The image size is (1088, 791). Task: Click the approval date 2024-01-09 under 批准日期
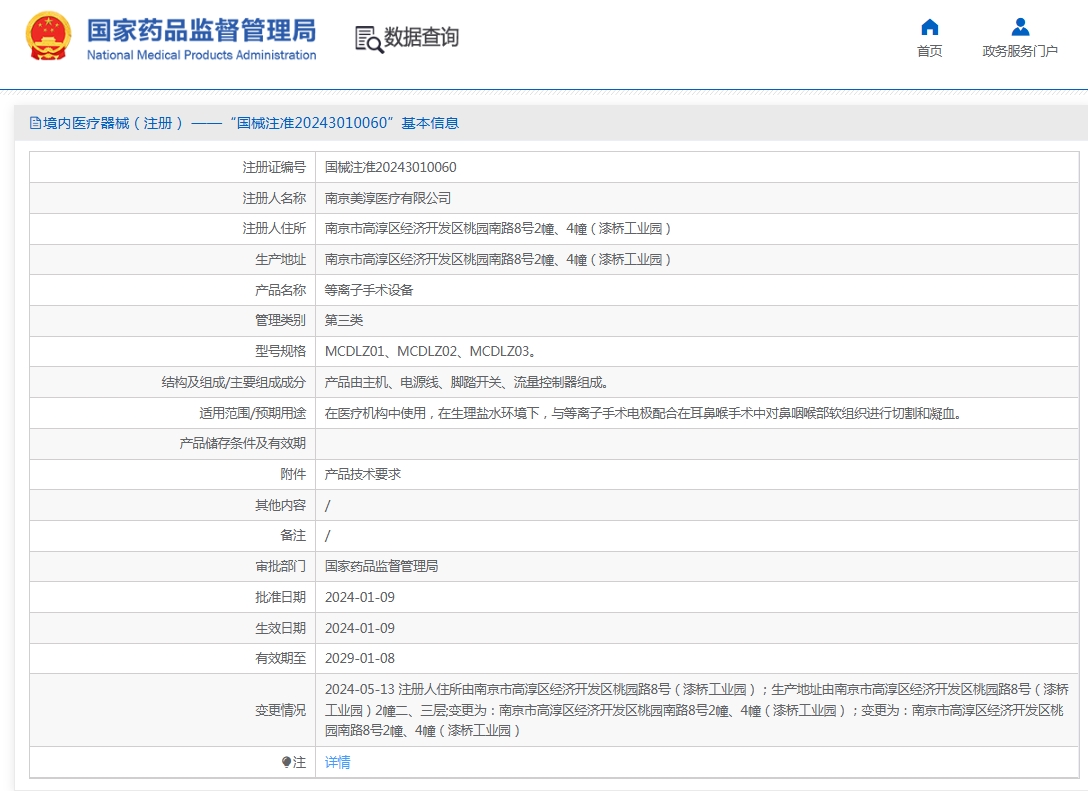click(359, 597)
